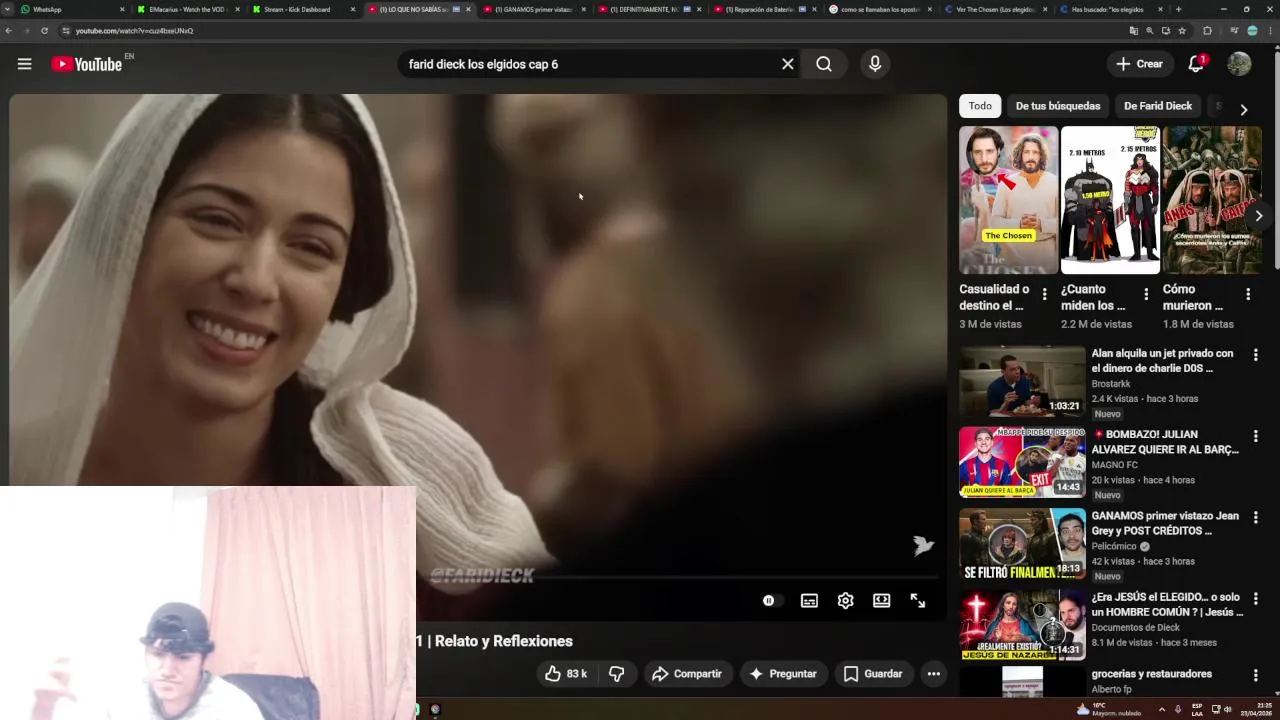
Task: Open the Crear button
Action: (x=1140, y=64)
